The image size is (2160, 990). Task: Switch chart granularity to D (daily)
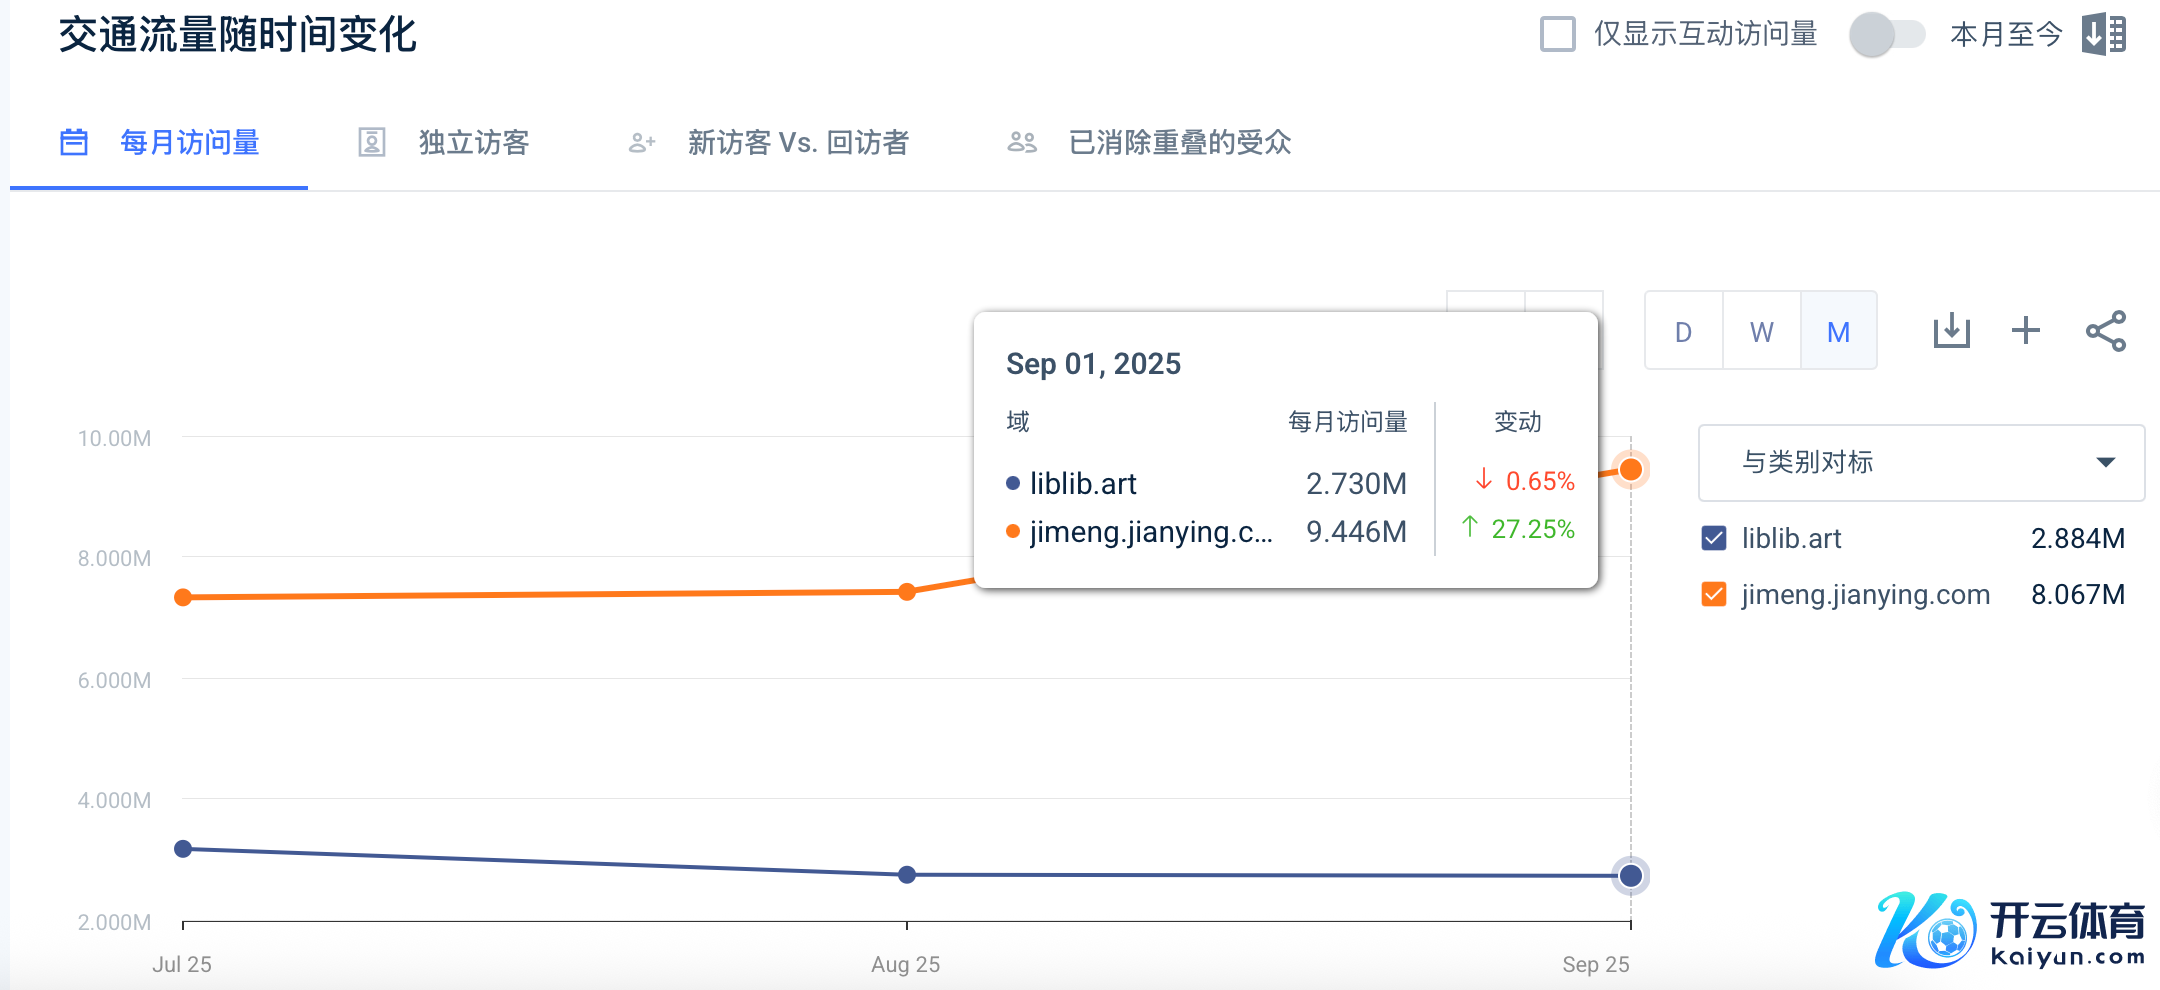[x=1683, y=330]
